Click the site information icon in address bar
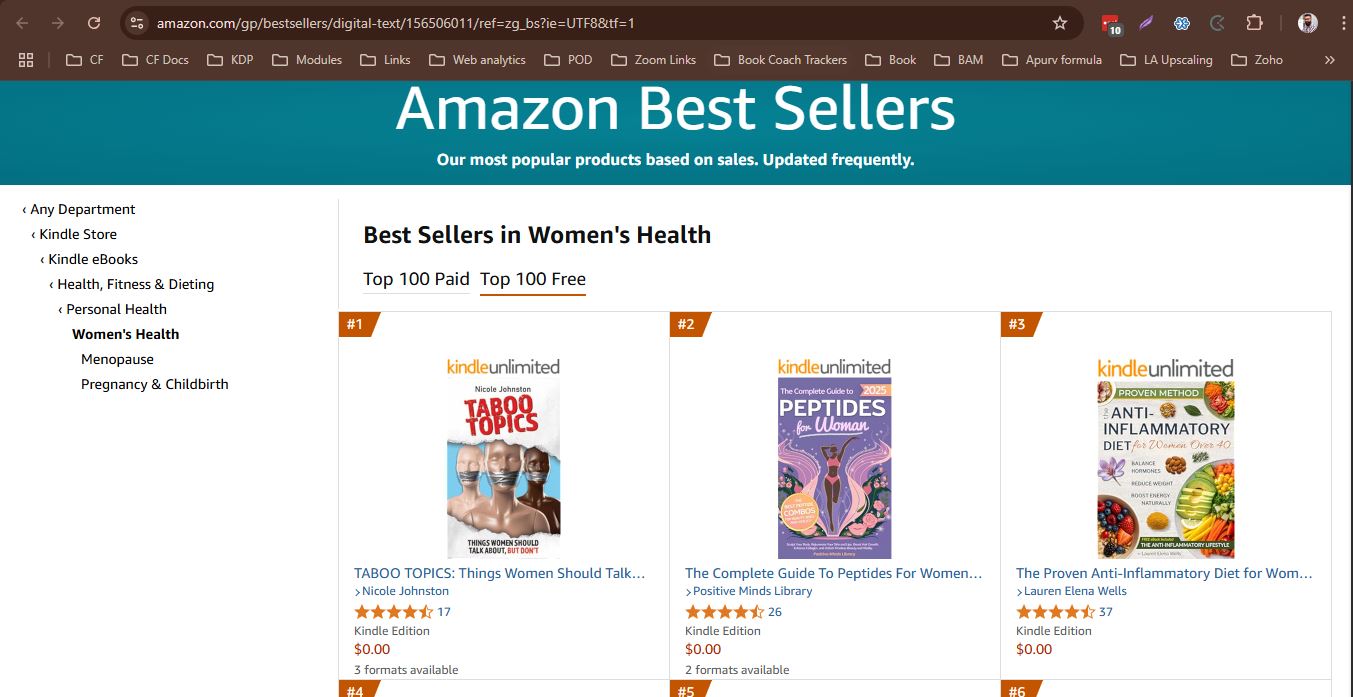Image resolution: width=1353 pixels, height=697 pixels. (x=137, y=23)
